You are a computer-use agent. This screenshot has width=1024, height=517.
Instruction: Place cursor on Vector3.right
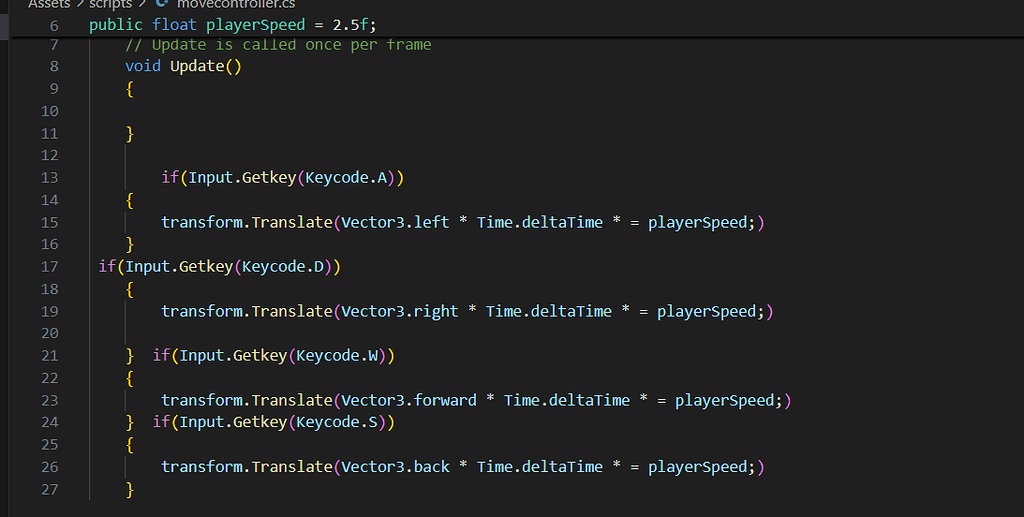pyautogui.click(x=399, y=311)
